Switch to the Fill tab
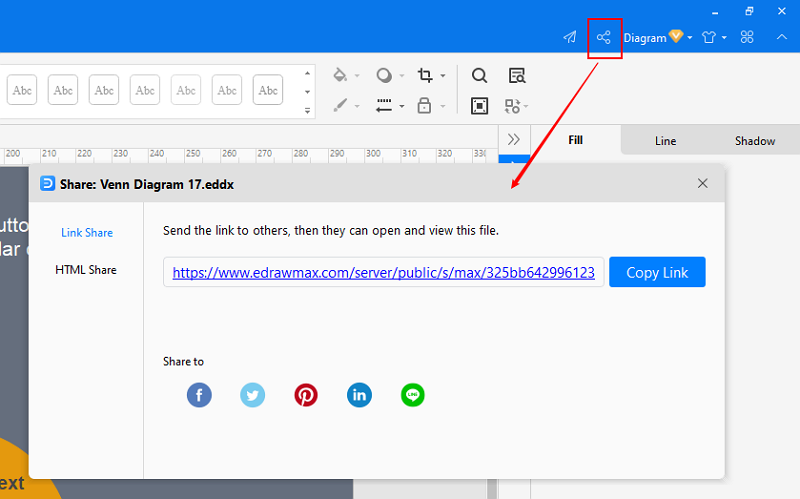 click(x=576, y=140)
